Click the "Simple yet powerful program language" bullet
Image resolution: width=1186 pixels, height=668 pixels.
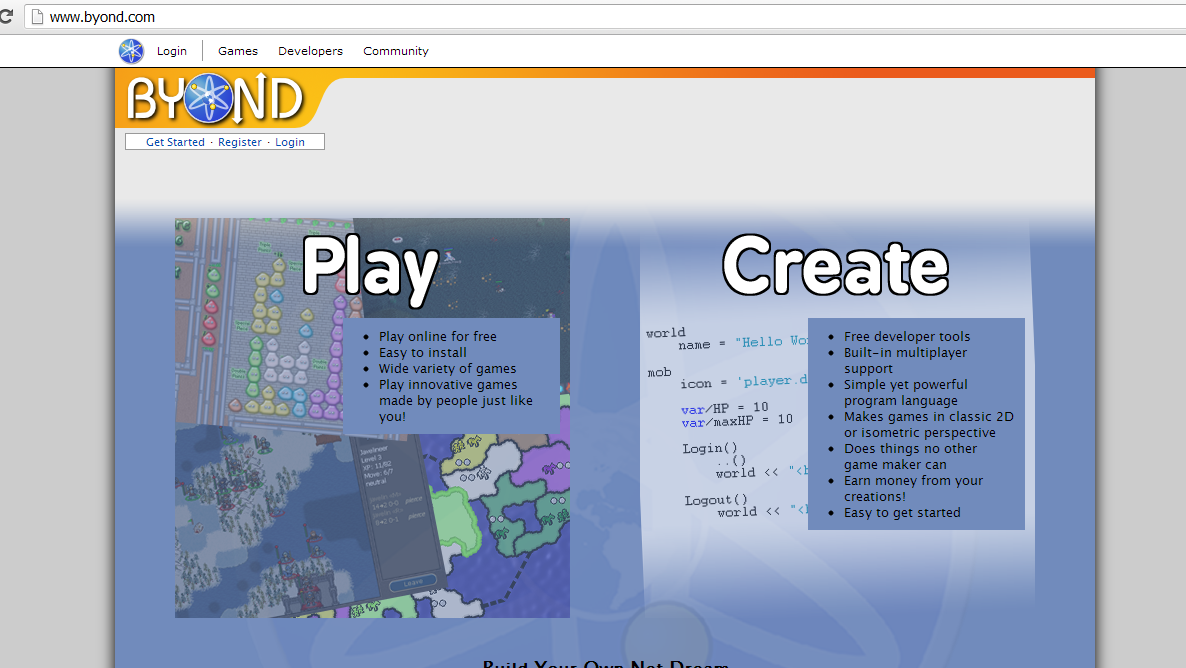tap(906, 393)
